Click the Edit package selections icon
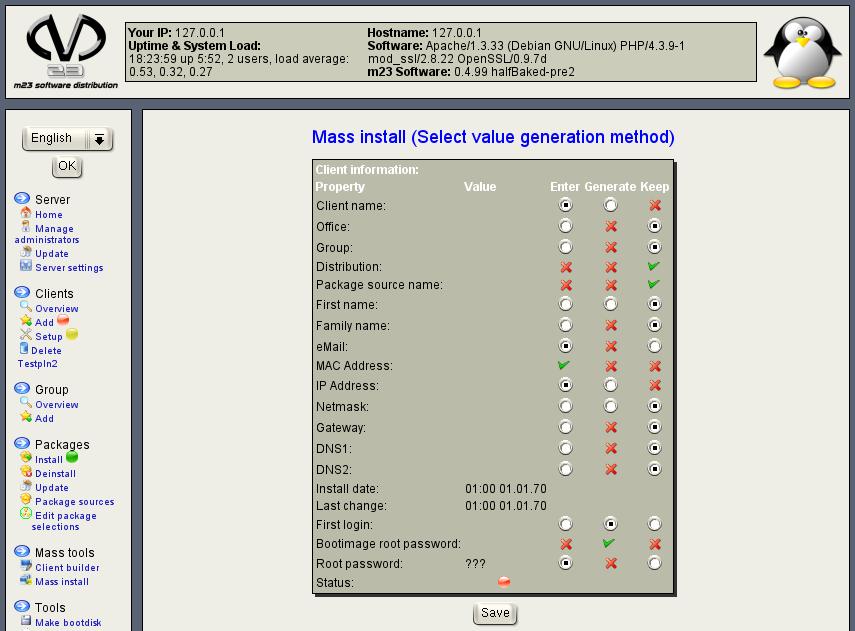855x631 pixels. tap(26, 515)
